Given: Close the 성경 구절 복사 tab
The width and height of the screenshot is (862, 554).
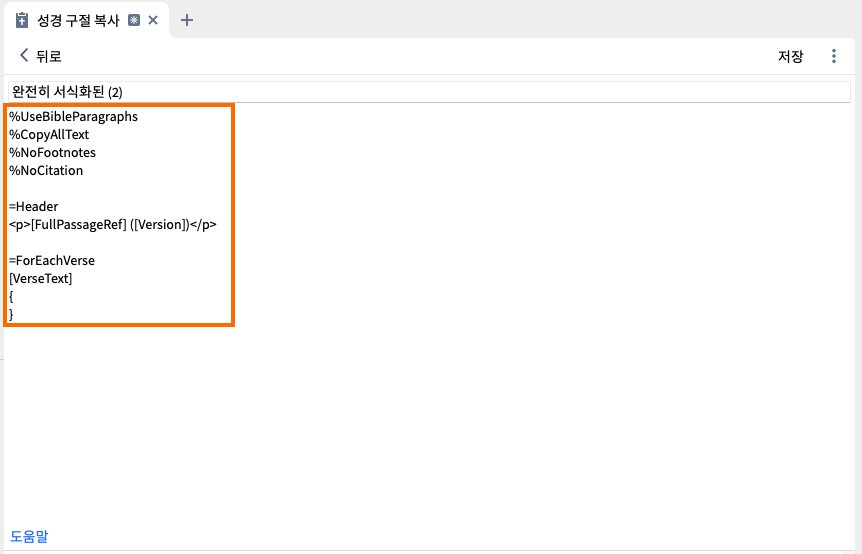Looking at the screenshot, I should (x=153, y=20).
